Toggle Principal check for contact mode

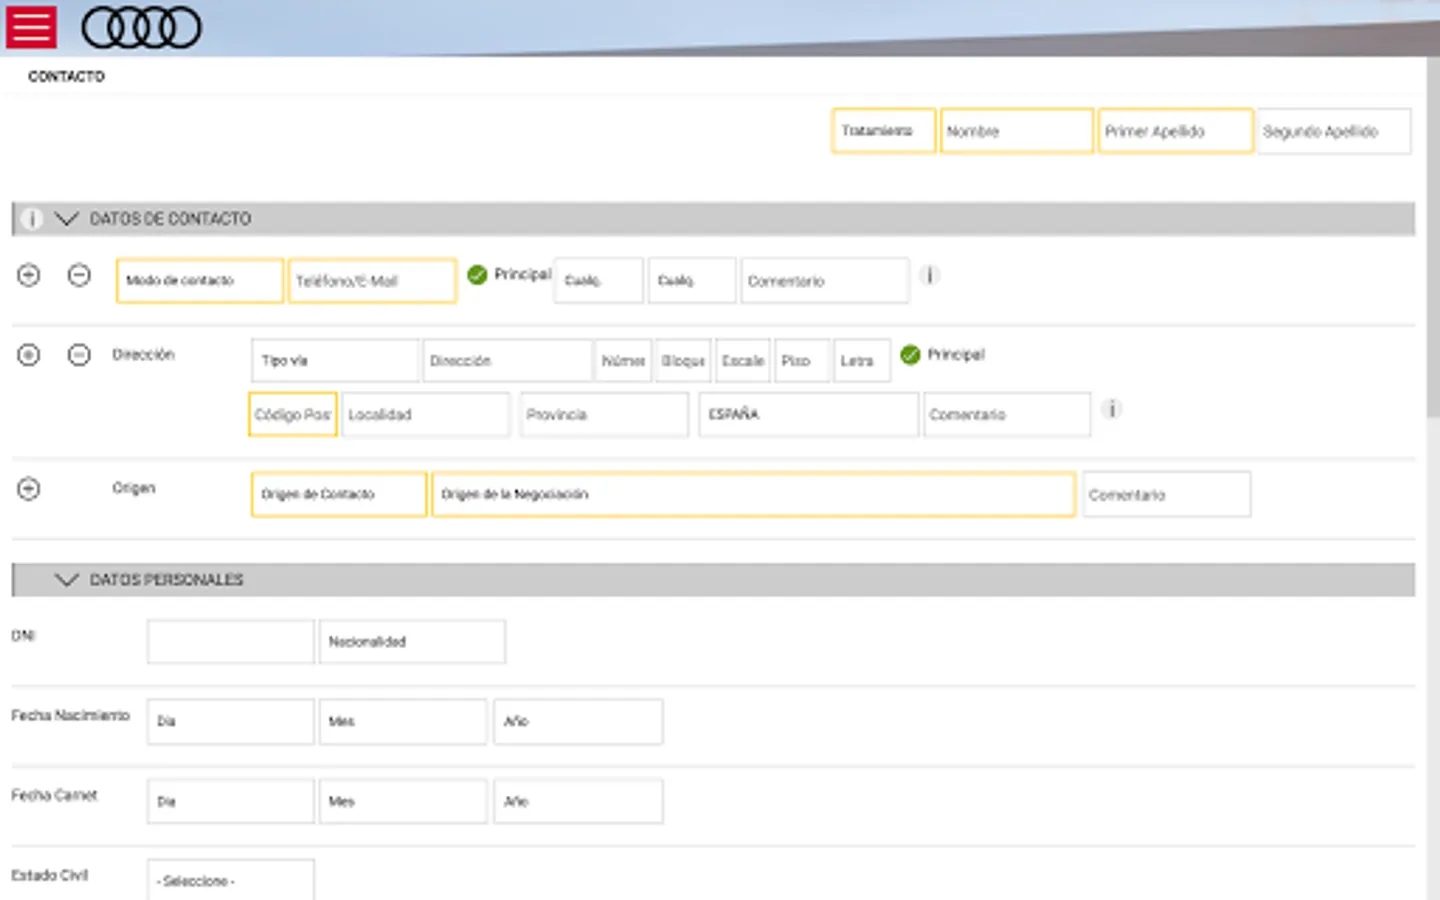pyautogui.click(x=478, y=274)
